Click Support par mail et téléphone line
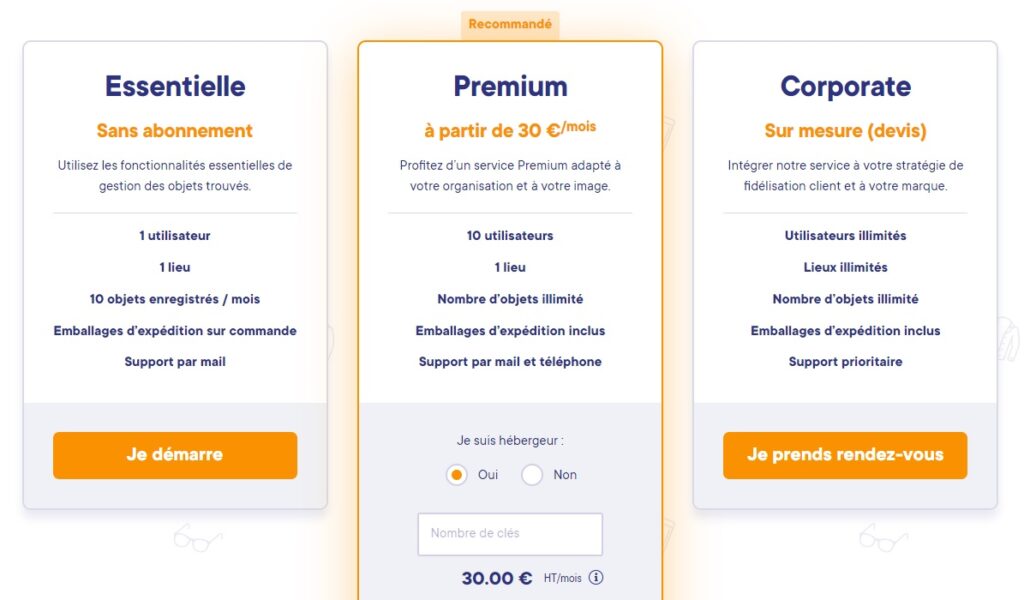Image resolution: width=1024 pixels, height=600 pixels. coord(510,362)
